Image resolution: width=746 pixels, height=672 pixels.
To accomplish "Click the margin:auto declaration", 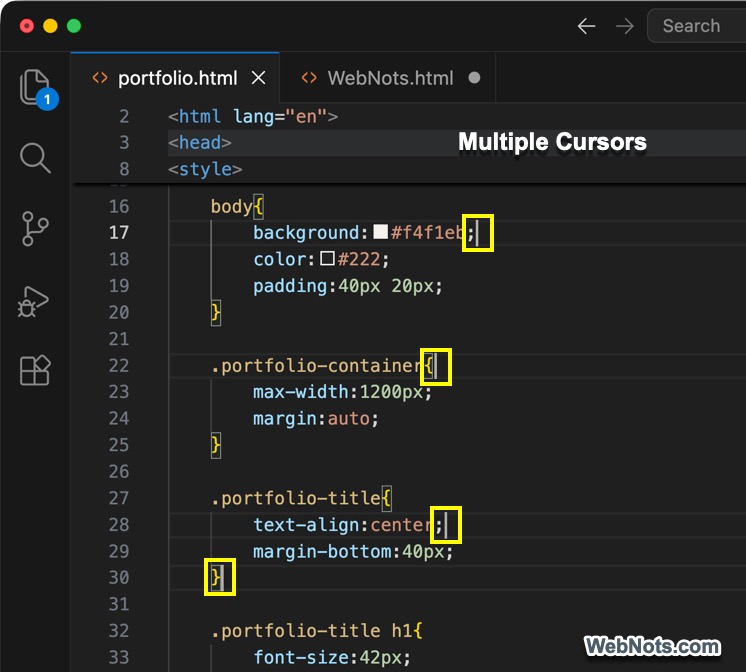I will click(316, 419).
